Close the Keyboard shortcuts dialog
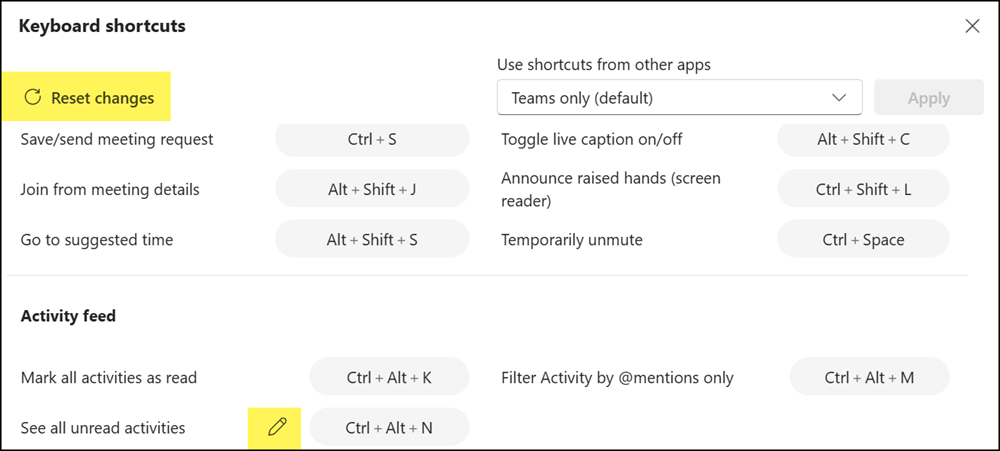Viewport: 1000px width, 451px height. pos(972,26)
